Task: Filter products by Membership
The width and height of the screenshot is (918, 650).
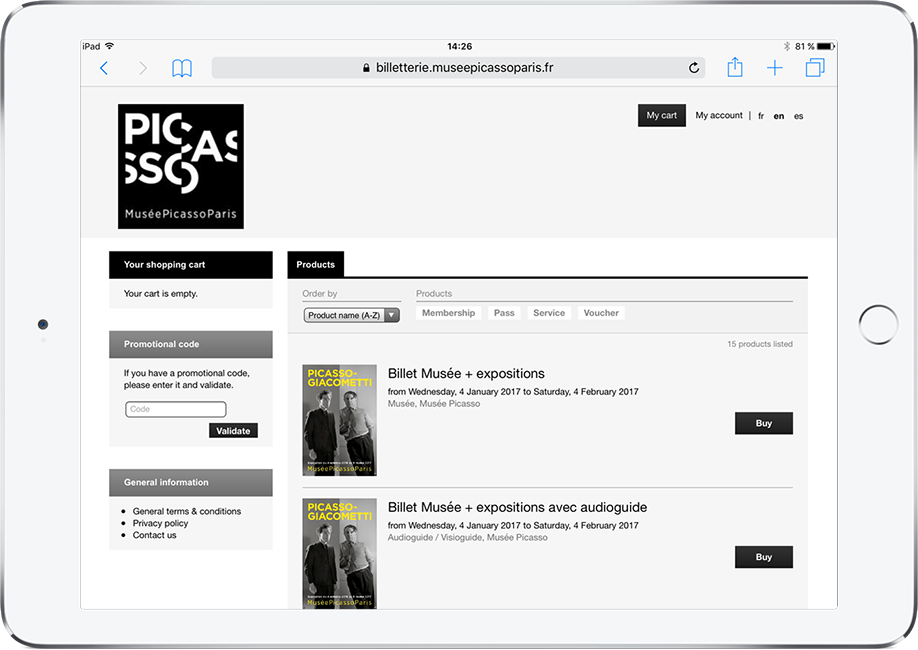Action: click(448, 313)
